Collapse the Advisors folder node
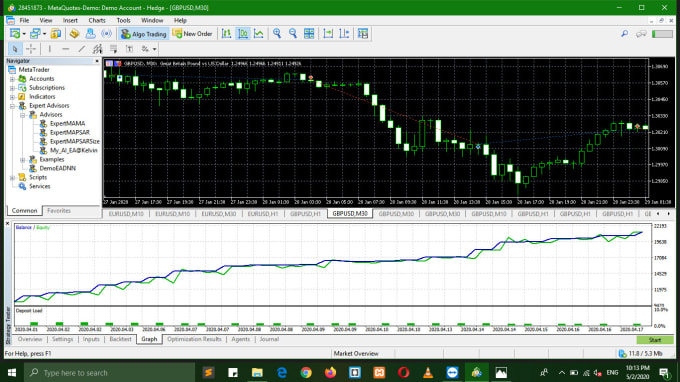This screenshot has width=680, height=382. pyautogui.click(x=23, y=115)
